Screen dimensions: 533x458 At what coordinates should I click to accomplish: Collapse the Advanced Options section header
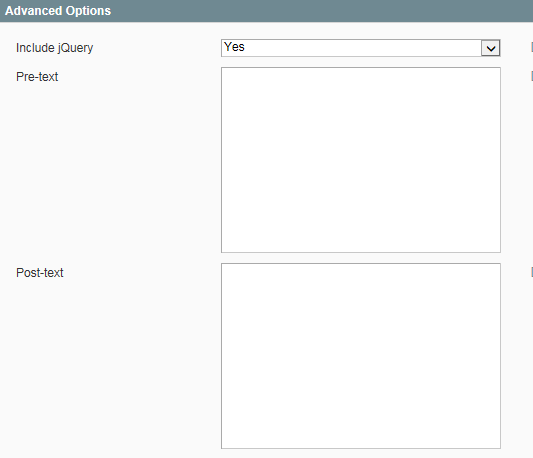coord(266,11)
